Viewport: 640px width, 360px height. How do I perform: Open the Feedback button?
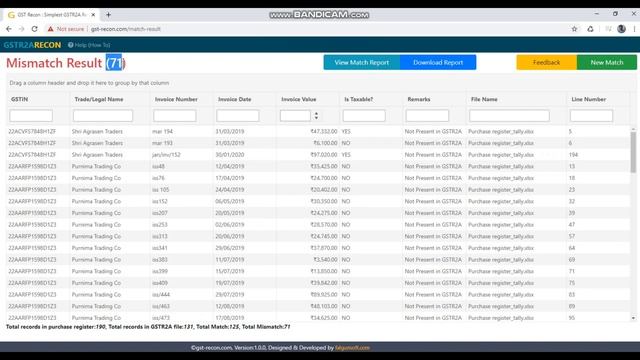pos(547,62)
